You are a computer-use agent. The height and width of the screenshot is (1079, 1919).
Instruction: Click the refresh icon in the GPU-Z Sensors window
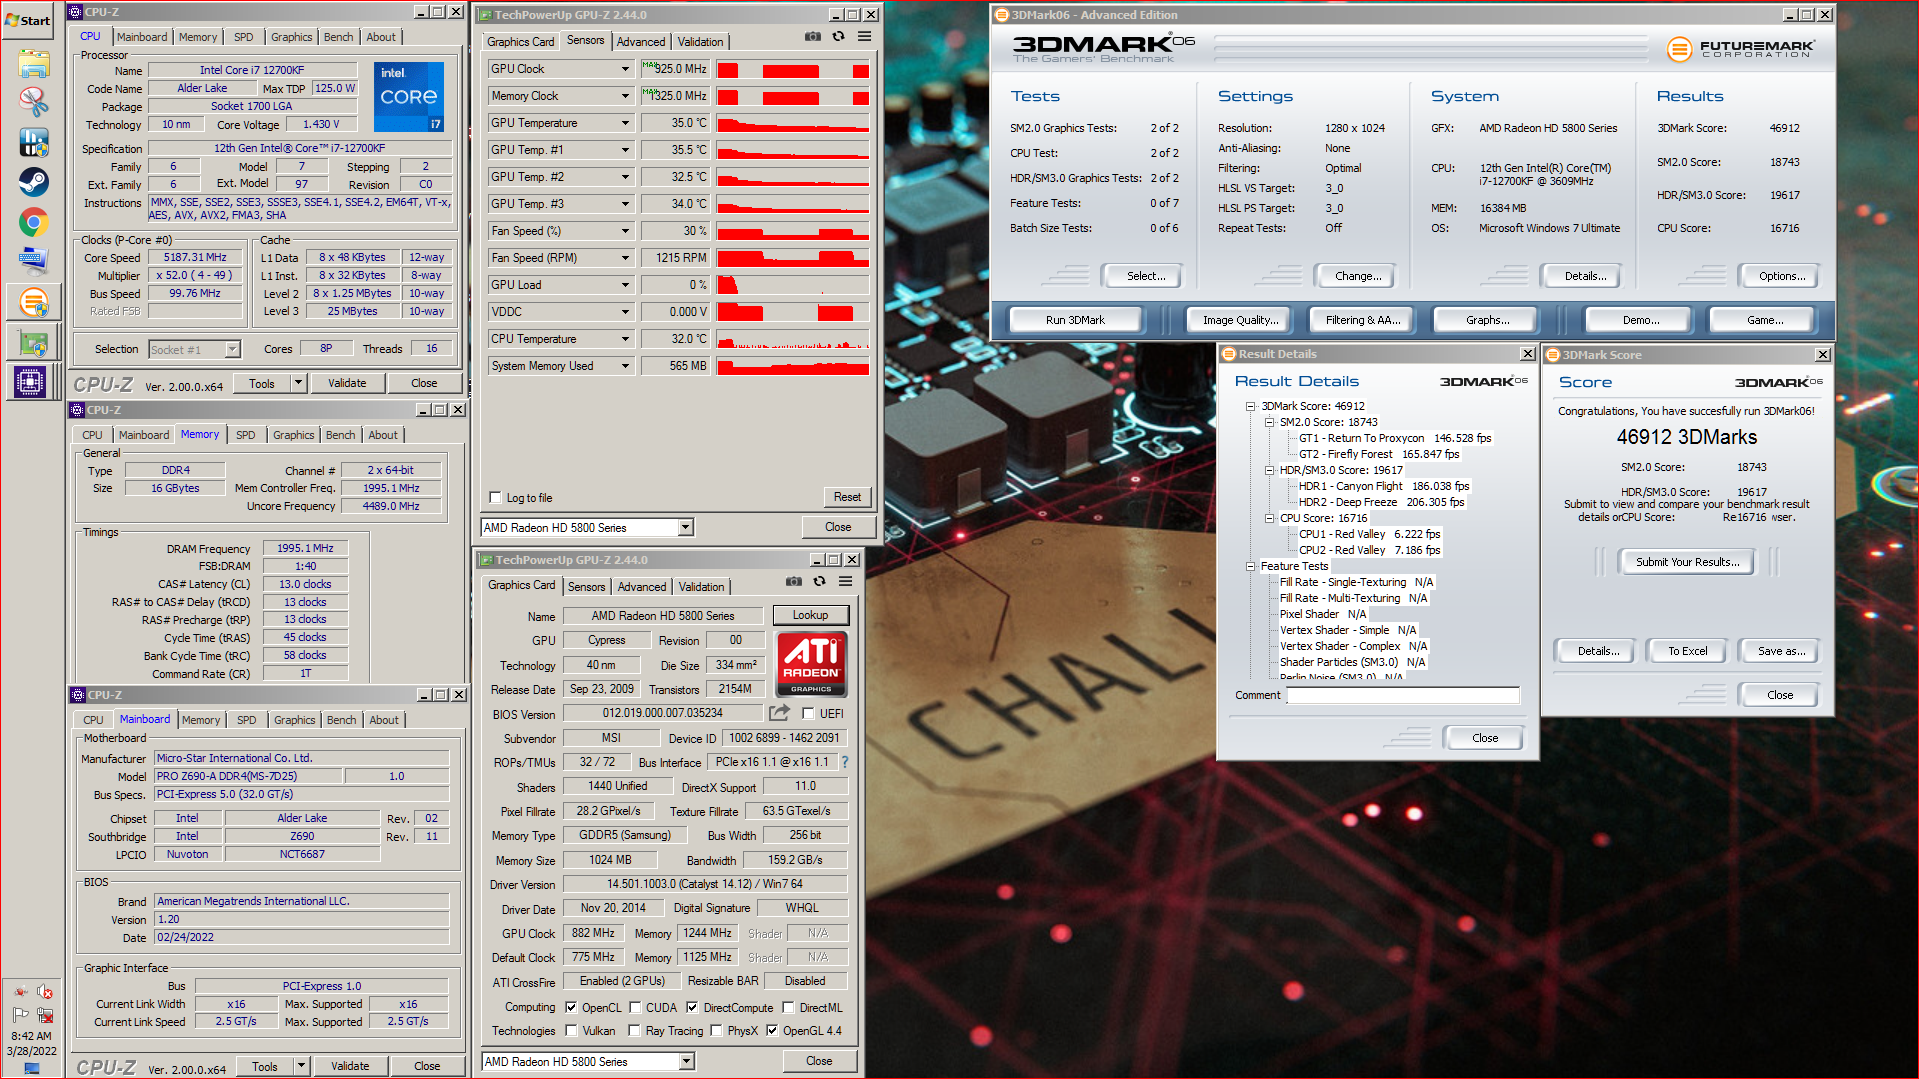[x=839, y=37]
